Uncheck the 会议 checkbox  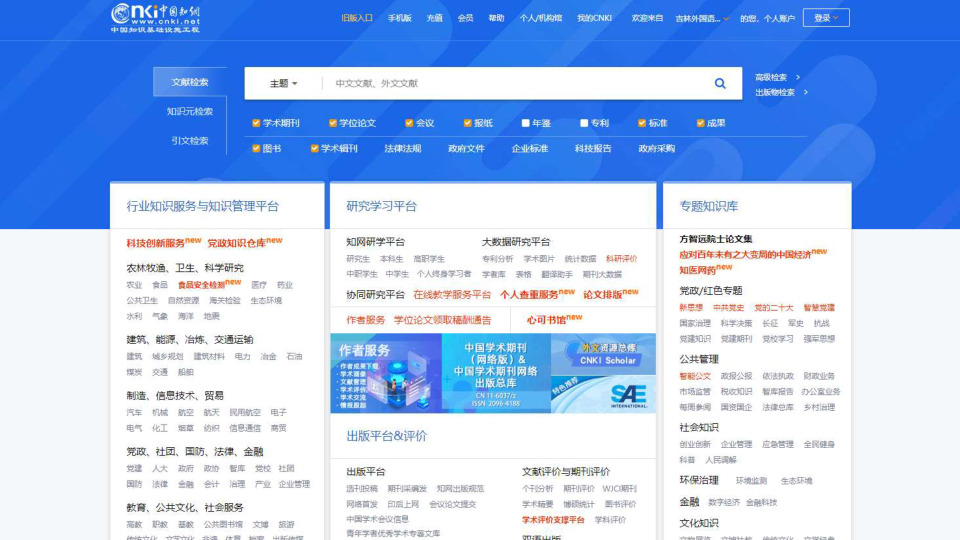coord(408,123)
